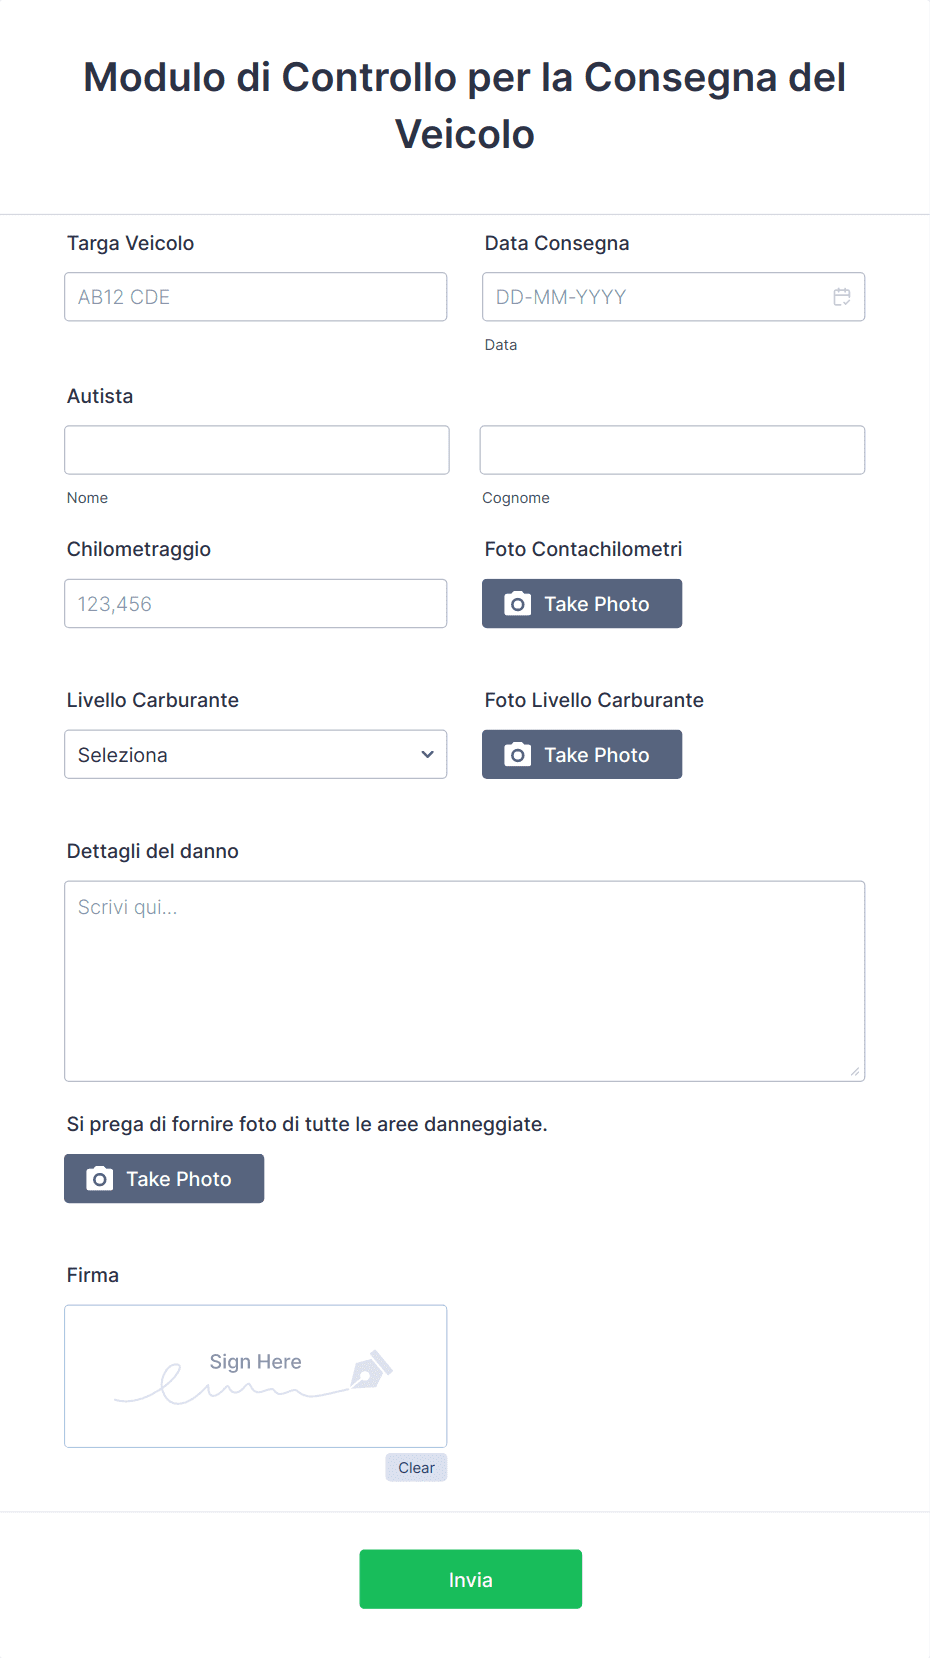Screen dimensions: 930x1658
Task: Click the Chilometraggio mileage input
Action: pos(255,603)
